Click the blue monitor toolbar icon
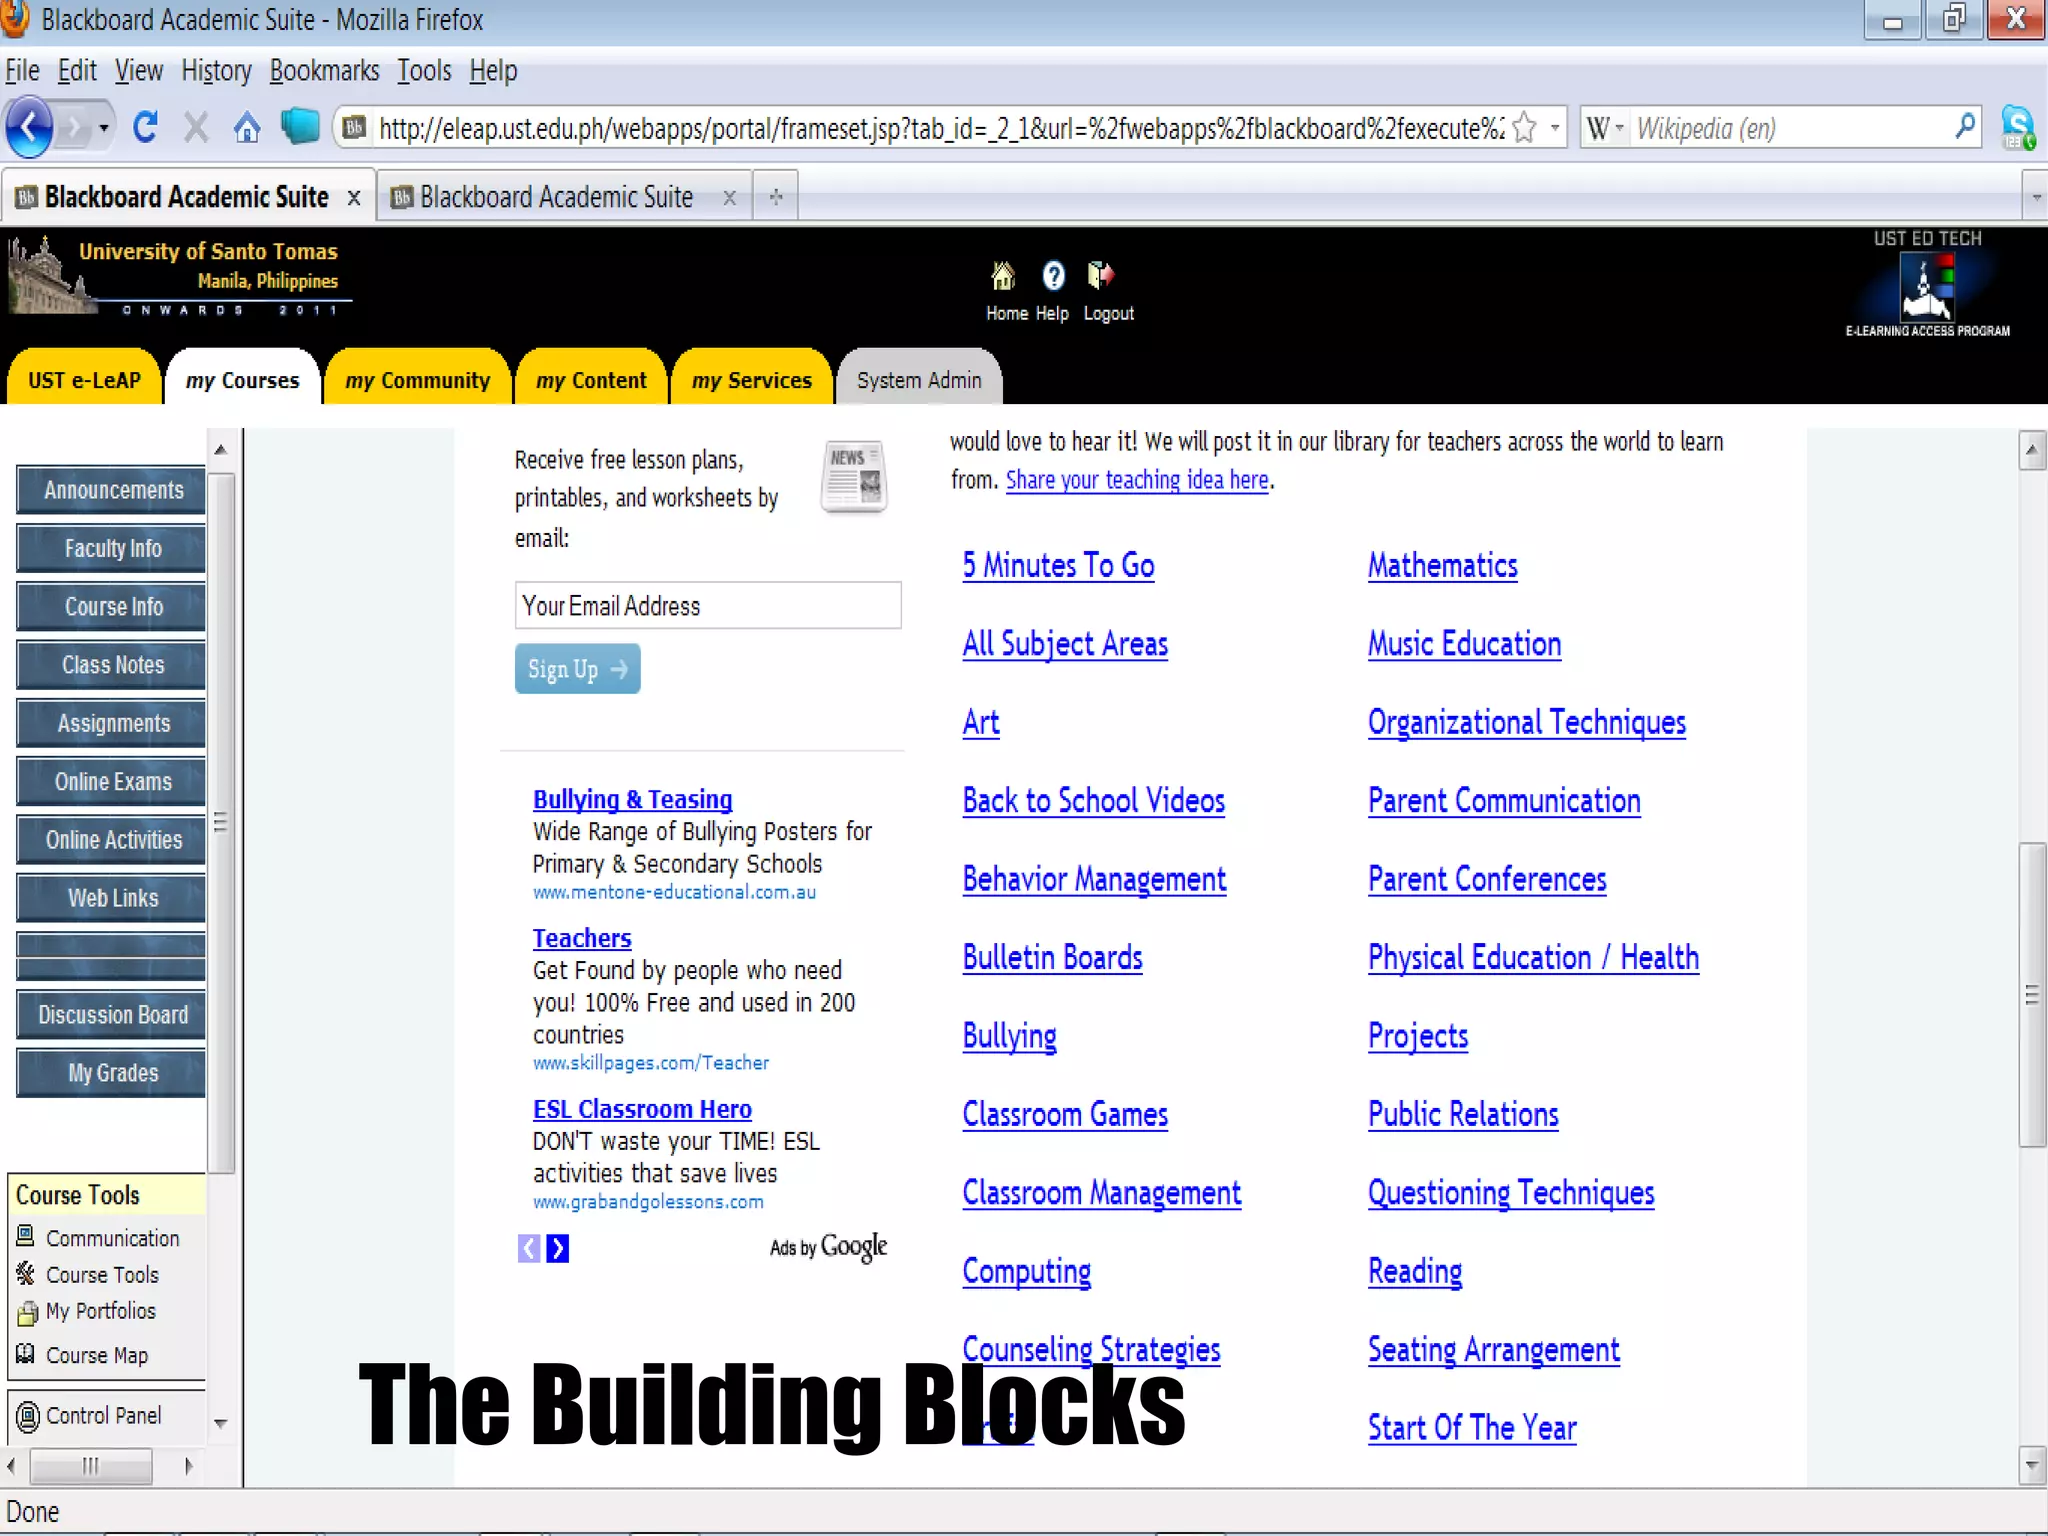The height and width of the screenshot is (1536, 2048). tap(299, 126)
